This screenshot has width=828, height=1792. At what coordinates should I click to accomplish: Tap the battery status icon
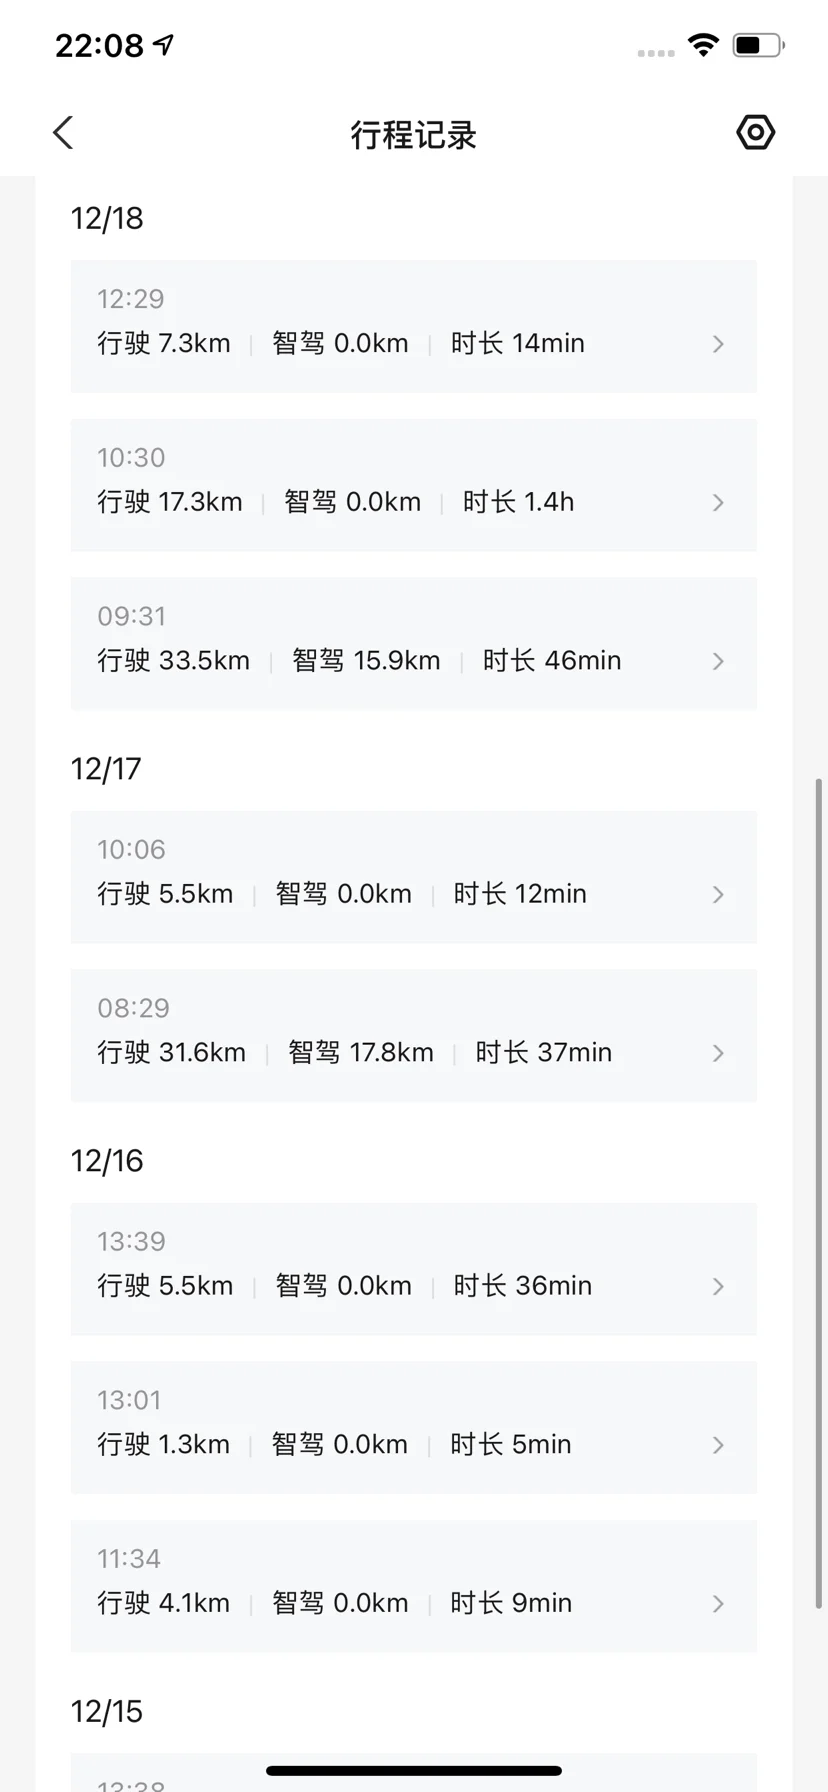tap(758, 45)
